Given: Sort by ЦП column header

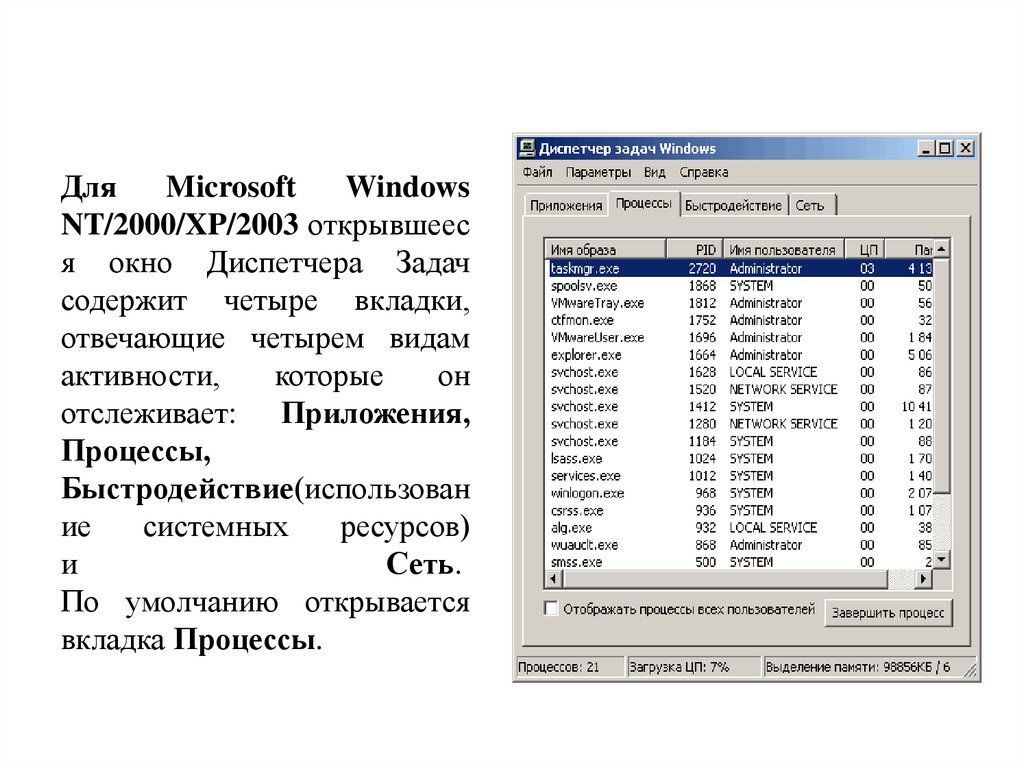Looking at the screenshot, I should 865,250.
